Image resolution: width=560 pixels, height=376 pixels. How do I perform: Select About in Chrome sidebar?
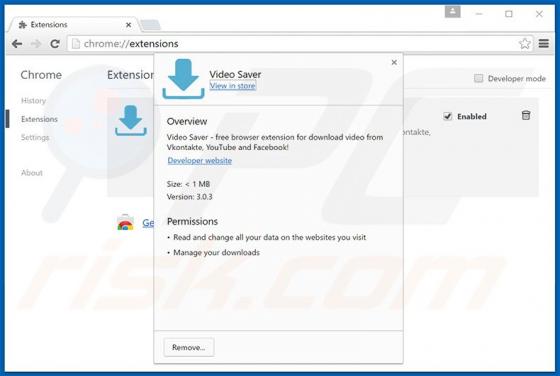32,173
